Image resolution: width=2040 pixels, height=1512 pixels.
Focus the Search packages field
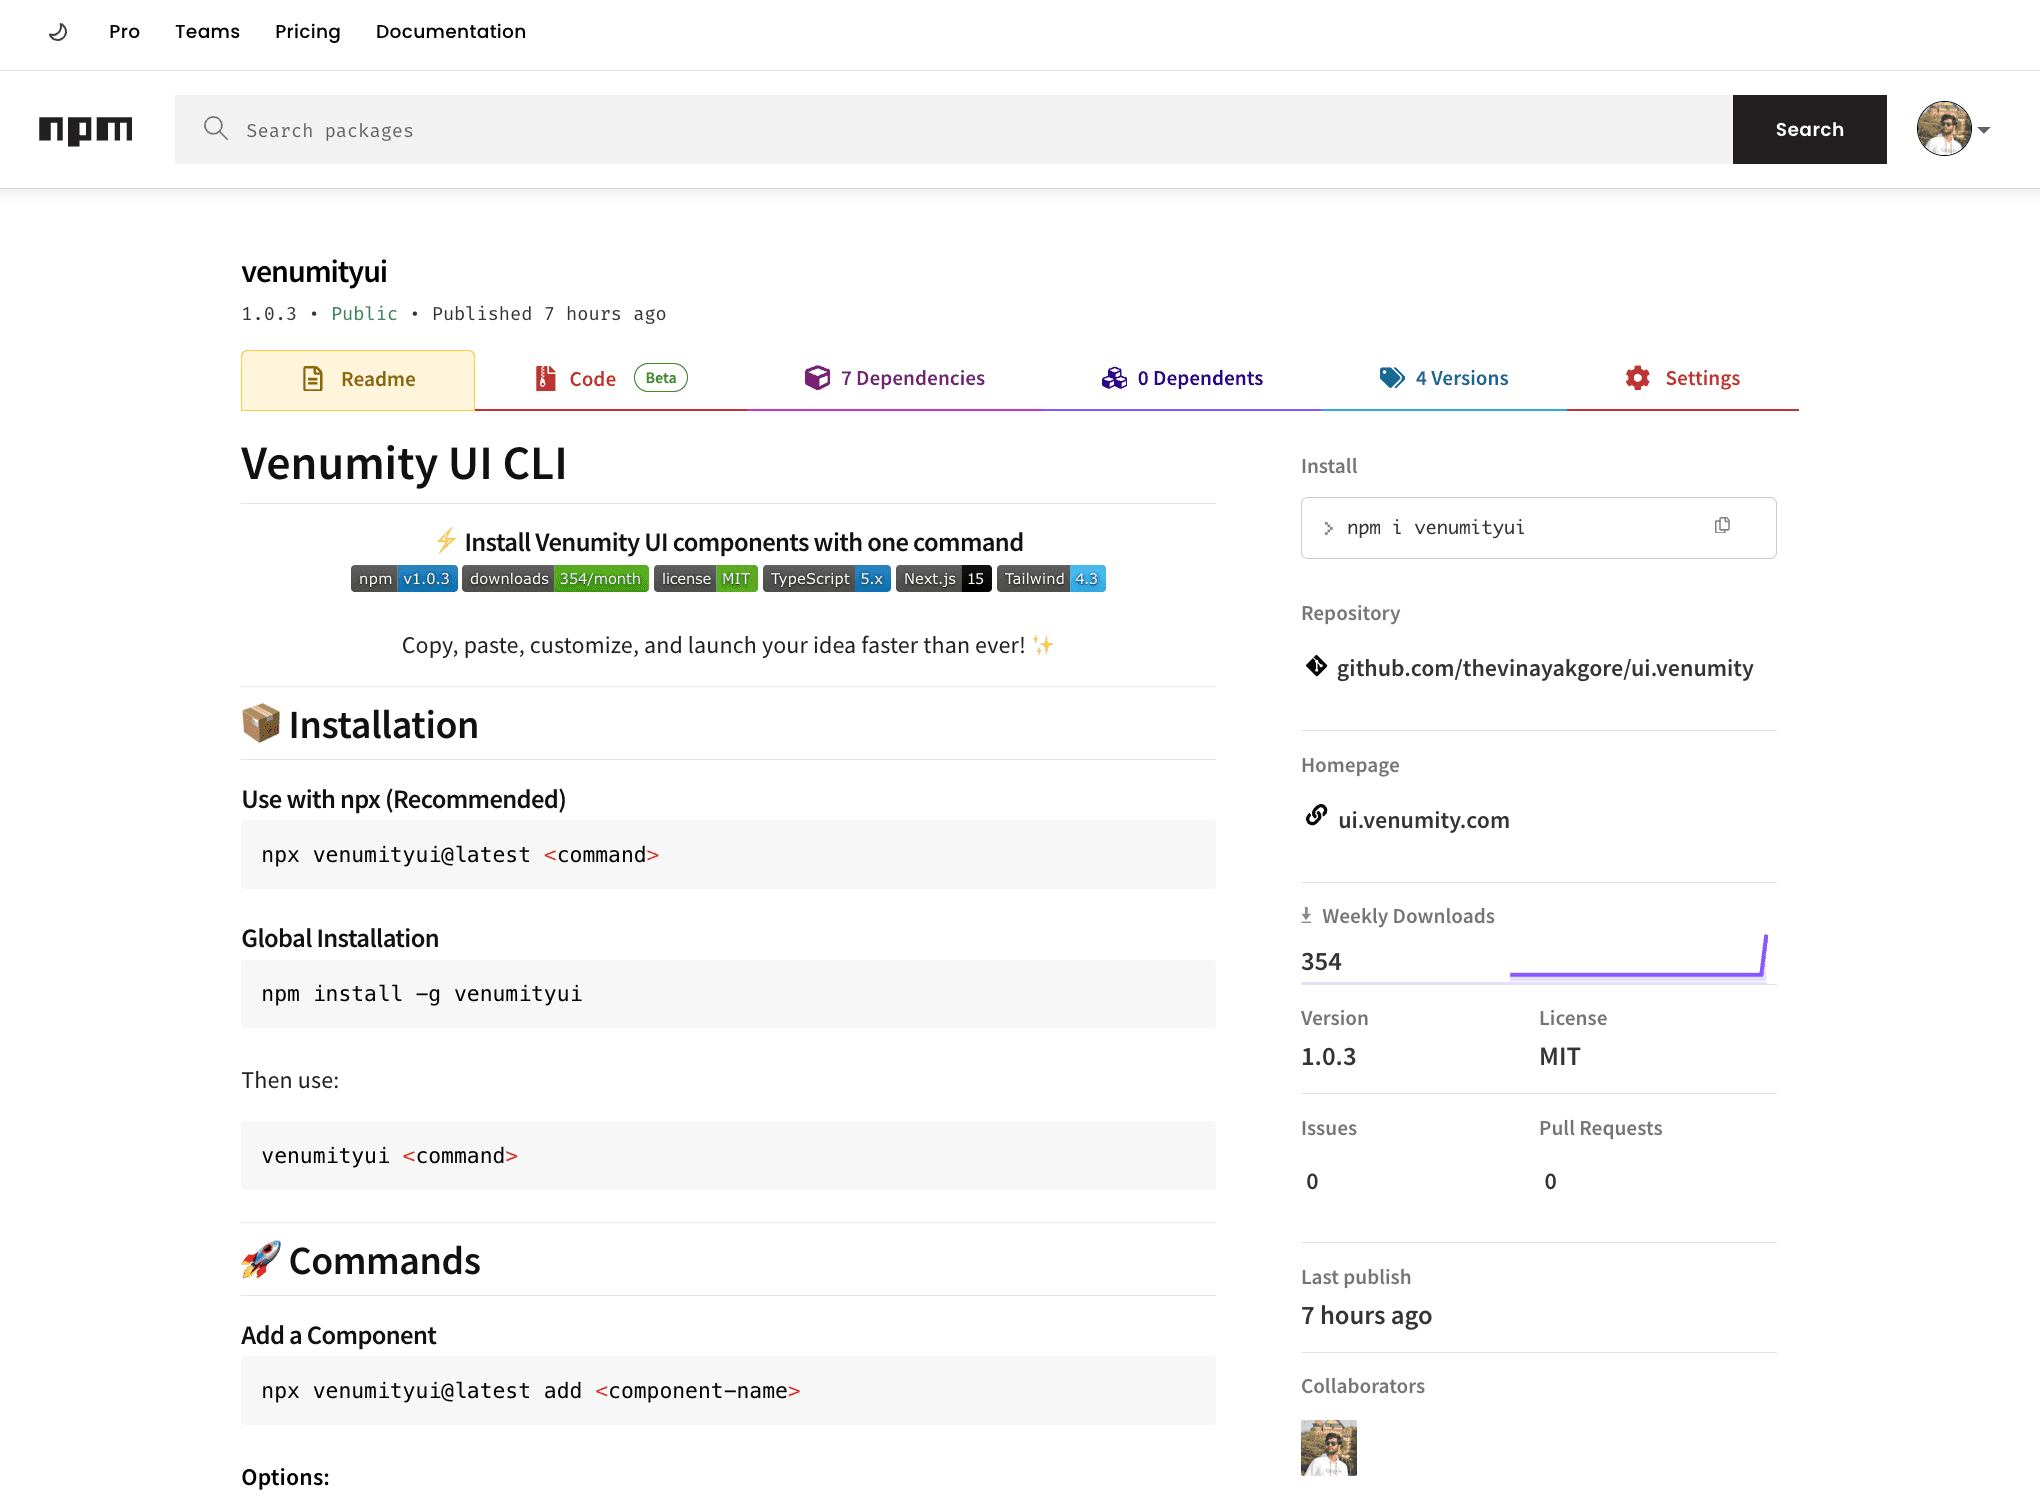tap(954, 130)
